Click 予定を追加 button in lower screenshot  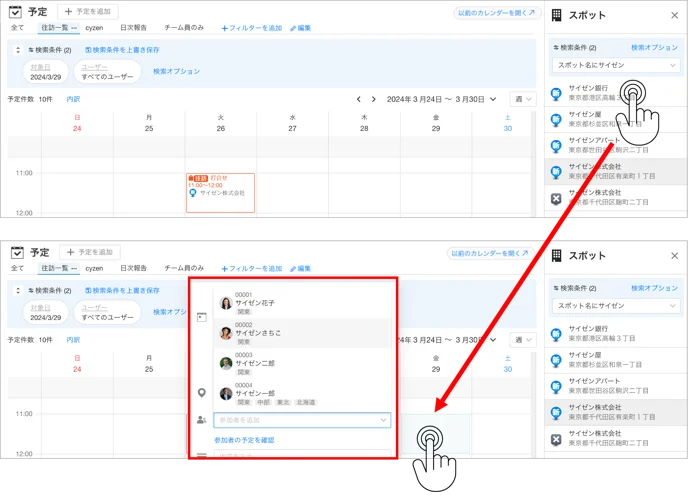tap(90, 252)
